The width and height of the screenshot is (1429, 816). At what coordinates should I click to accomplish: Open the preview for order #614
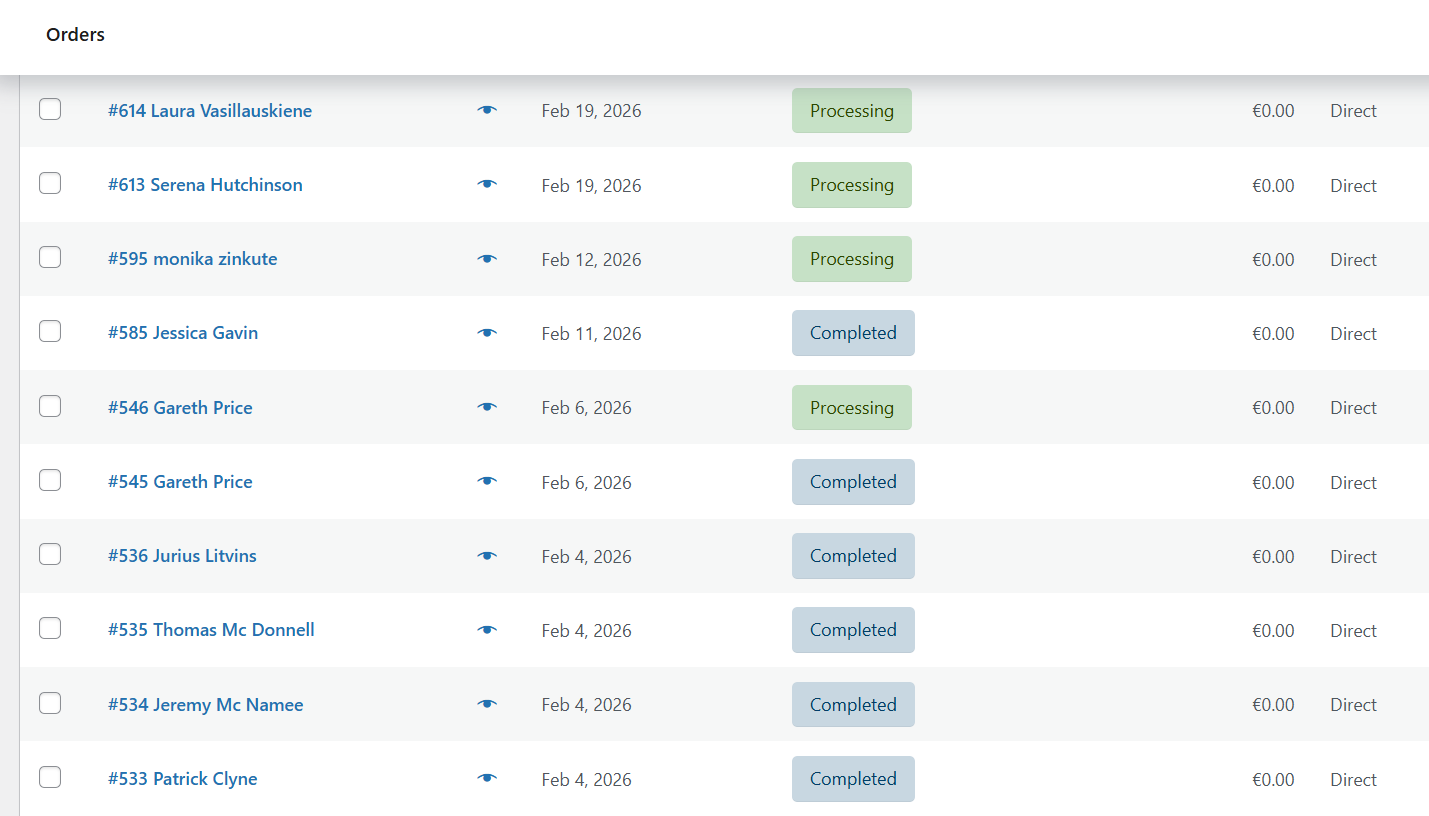click(486, 110)
